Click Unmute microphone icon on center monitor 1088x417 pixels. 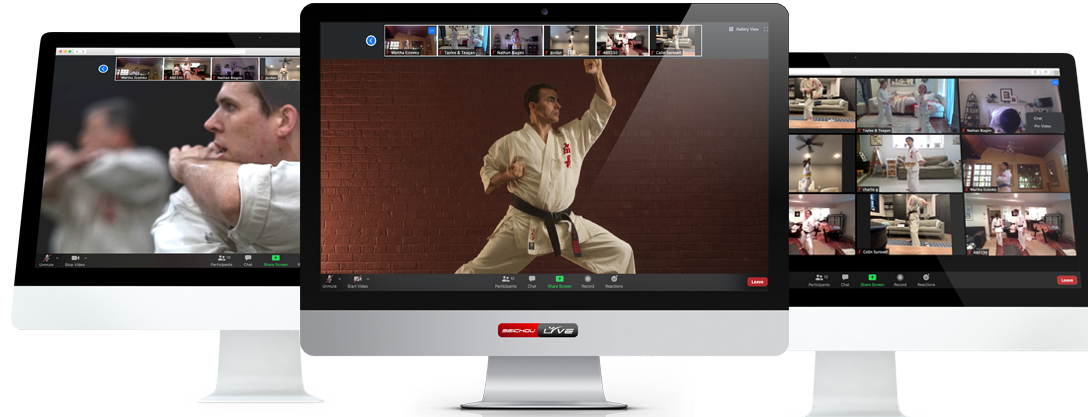pyautogui.click(x=328, y=279)
